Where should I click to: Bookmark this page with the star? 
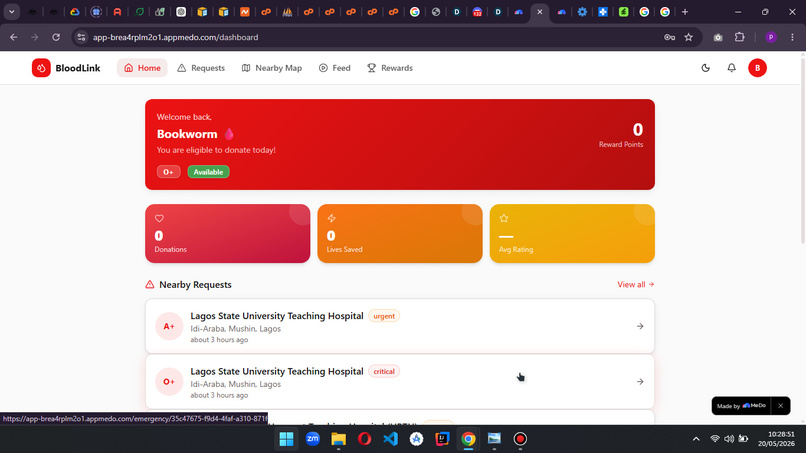[689, 37]
